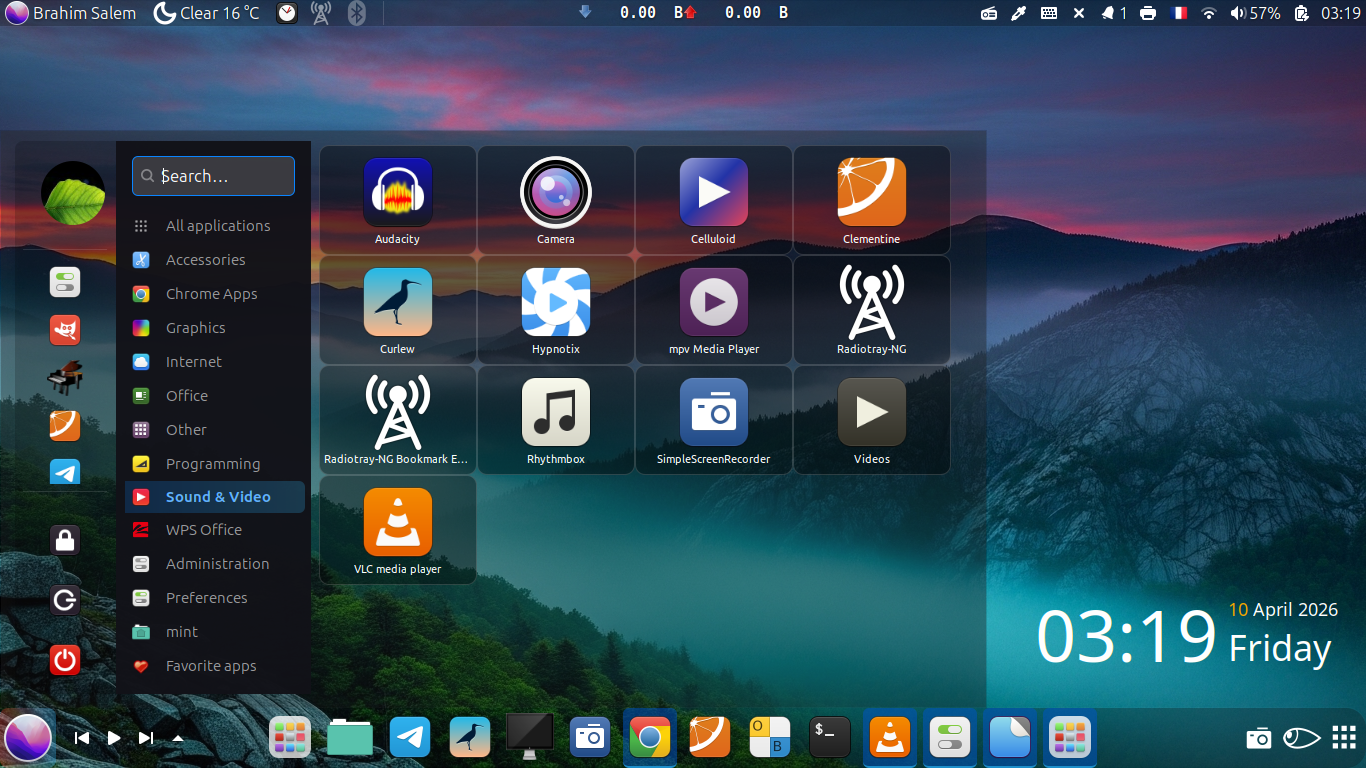Open the volume applet showing 57%
The height and width of the screenshot is (768, 1366).
[1255, 13]
